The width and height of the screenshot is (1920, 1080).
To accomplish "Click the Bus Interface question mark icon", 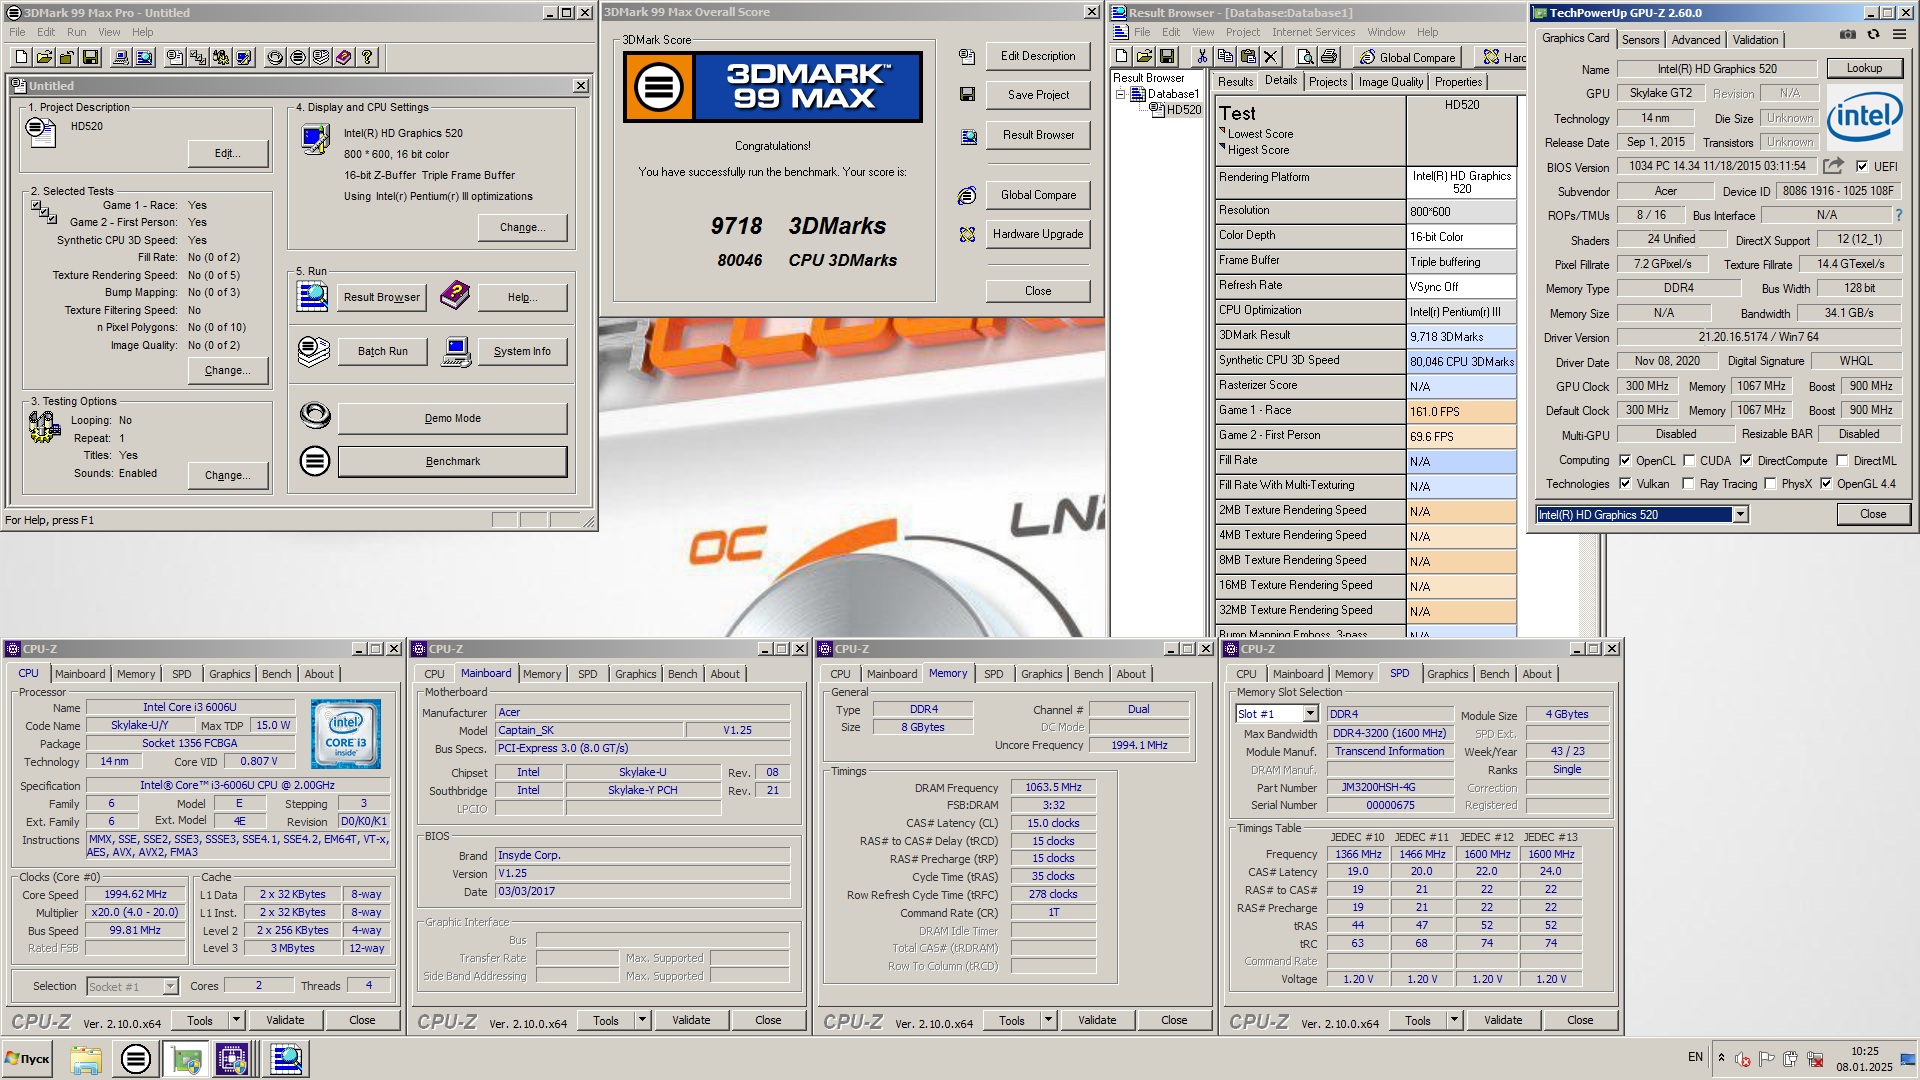I will (1898, 215).
